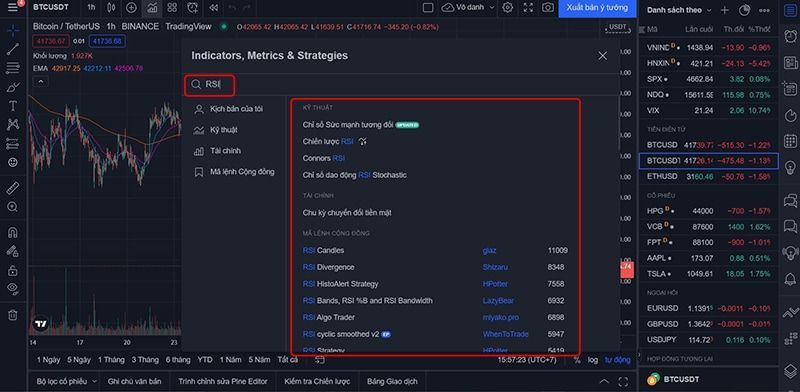
Task: Open the Indicators toolbar icon
Action: pyautogui.click(x=152, y=7)
